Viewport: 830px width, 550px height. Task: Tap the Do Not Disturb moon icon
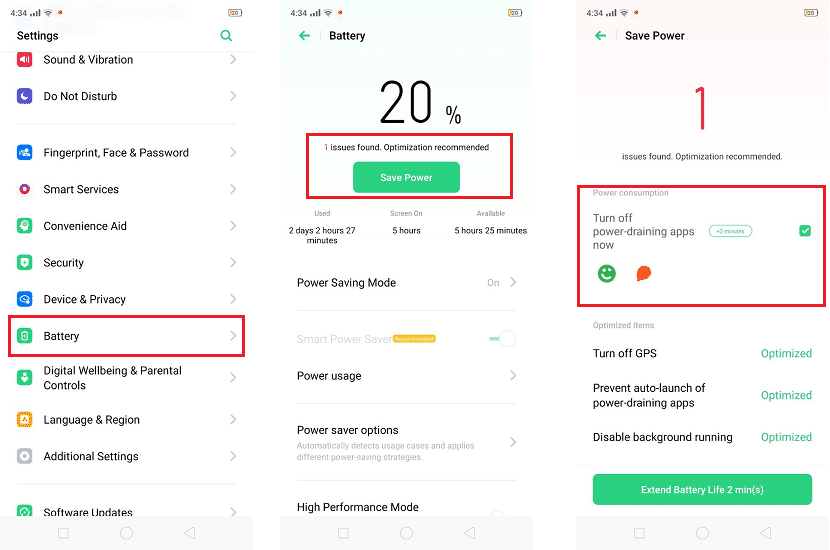click(24, 96)
